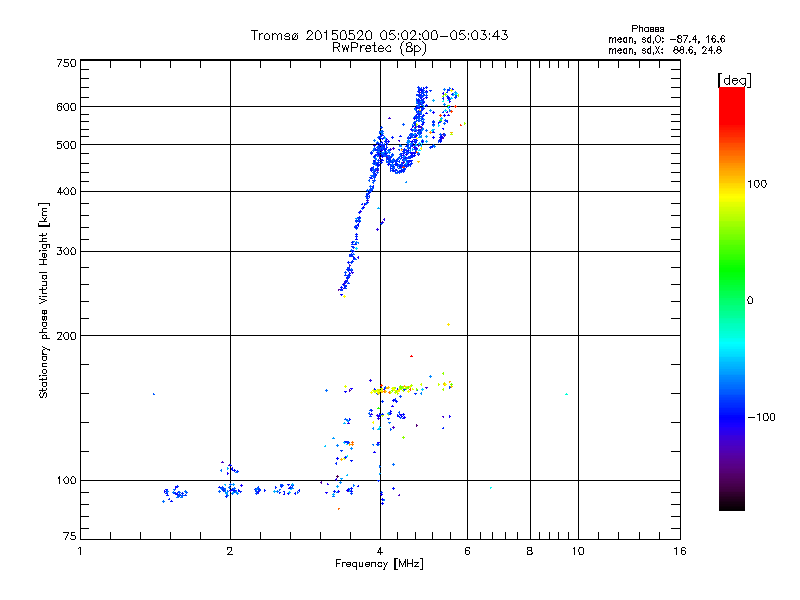
Task: Click the y-axis tick label '200'
Action: [x=66, y=336]
